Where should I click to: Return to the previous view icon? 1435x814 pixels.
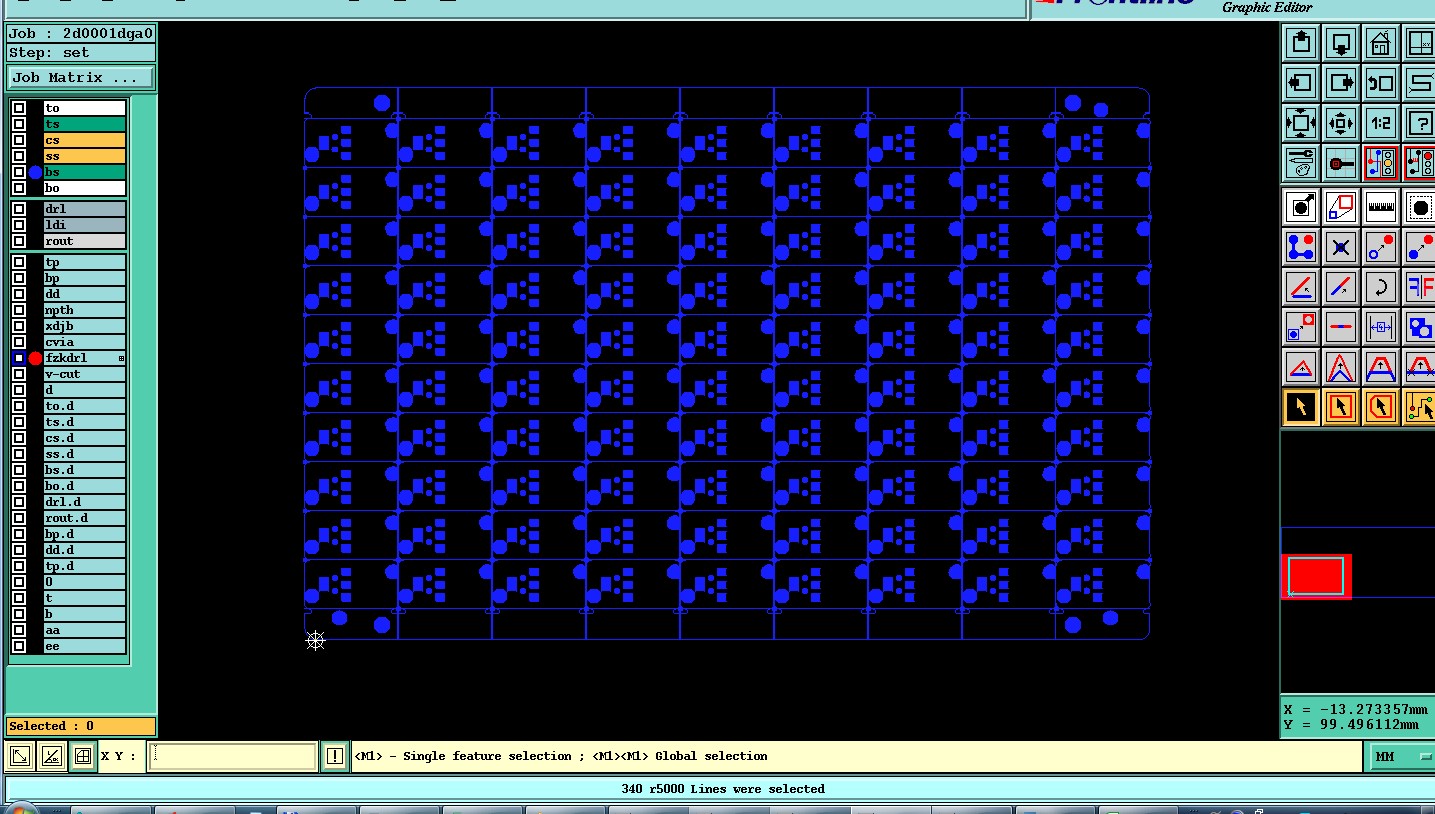click(x=1381, y=83)
